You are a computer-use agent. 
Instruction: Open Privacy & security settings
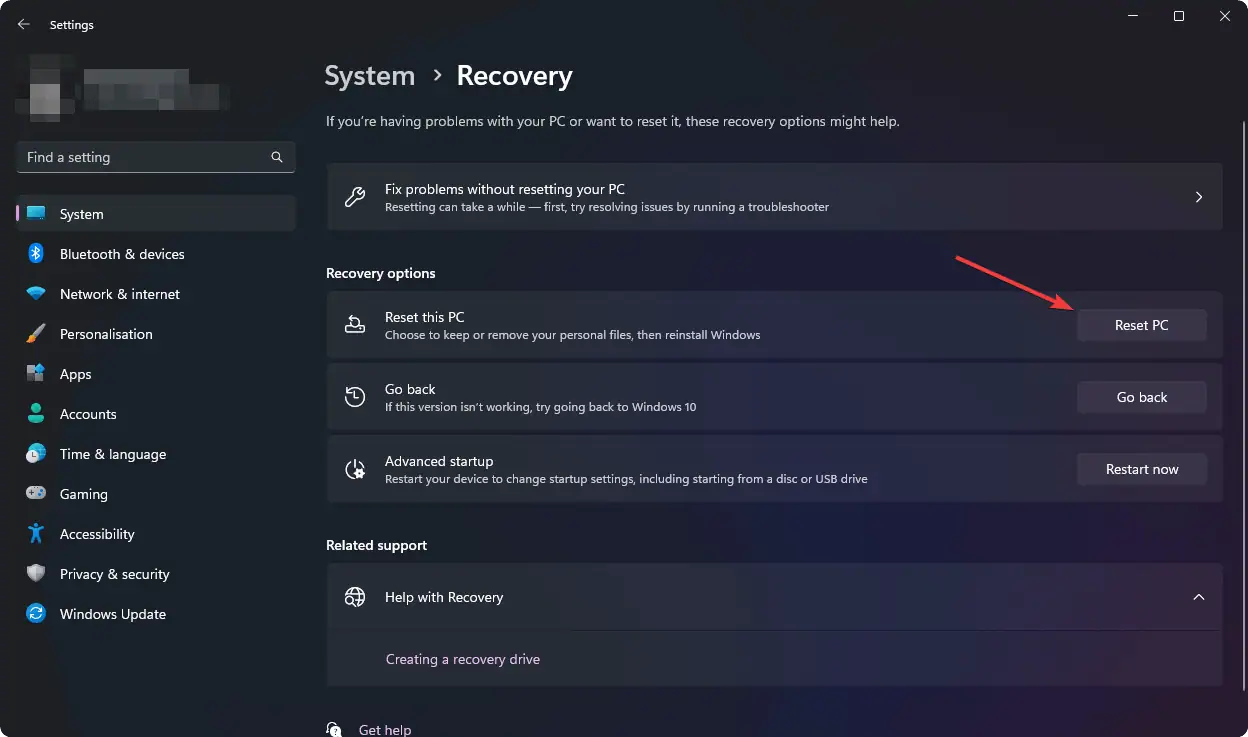156,574
